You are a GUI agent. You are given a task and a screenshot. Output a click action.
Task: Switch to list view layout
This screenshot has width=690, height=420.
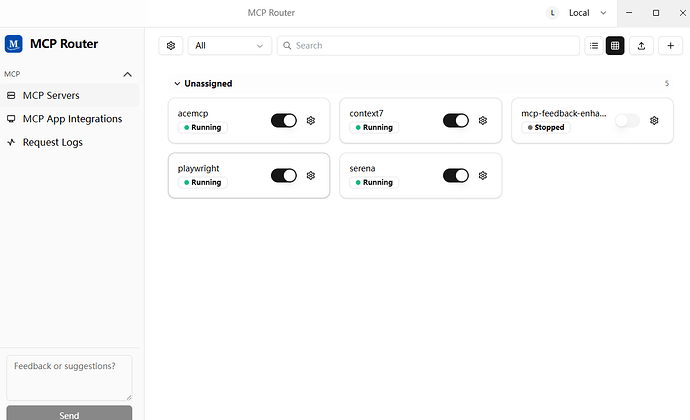594,45
